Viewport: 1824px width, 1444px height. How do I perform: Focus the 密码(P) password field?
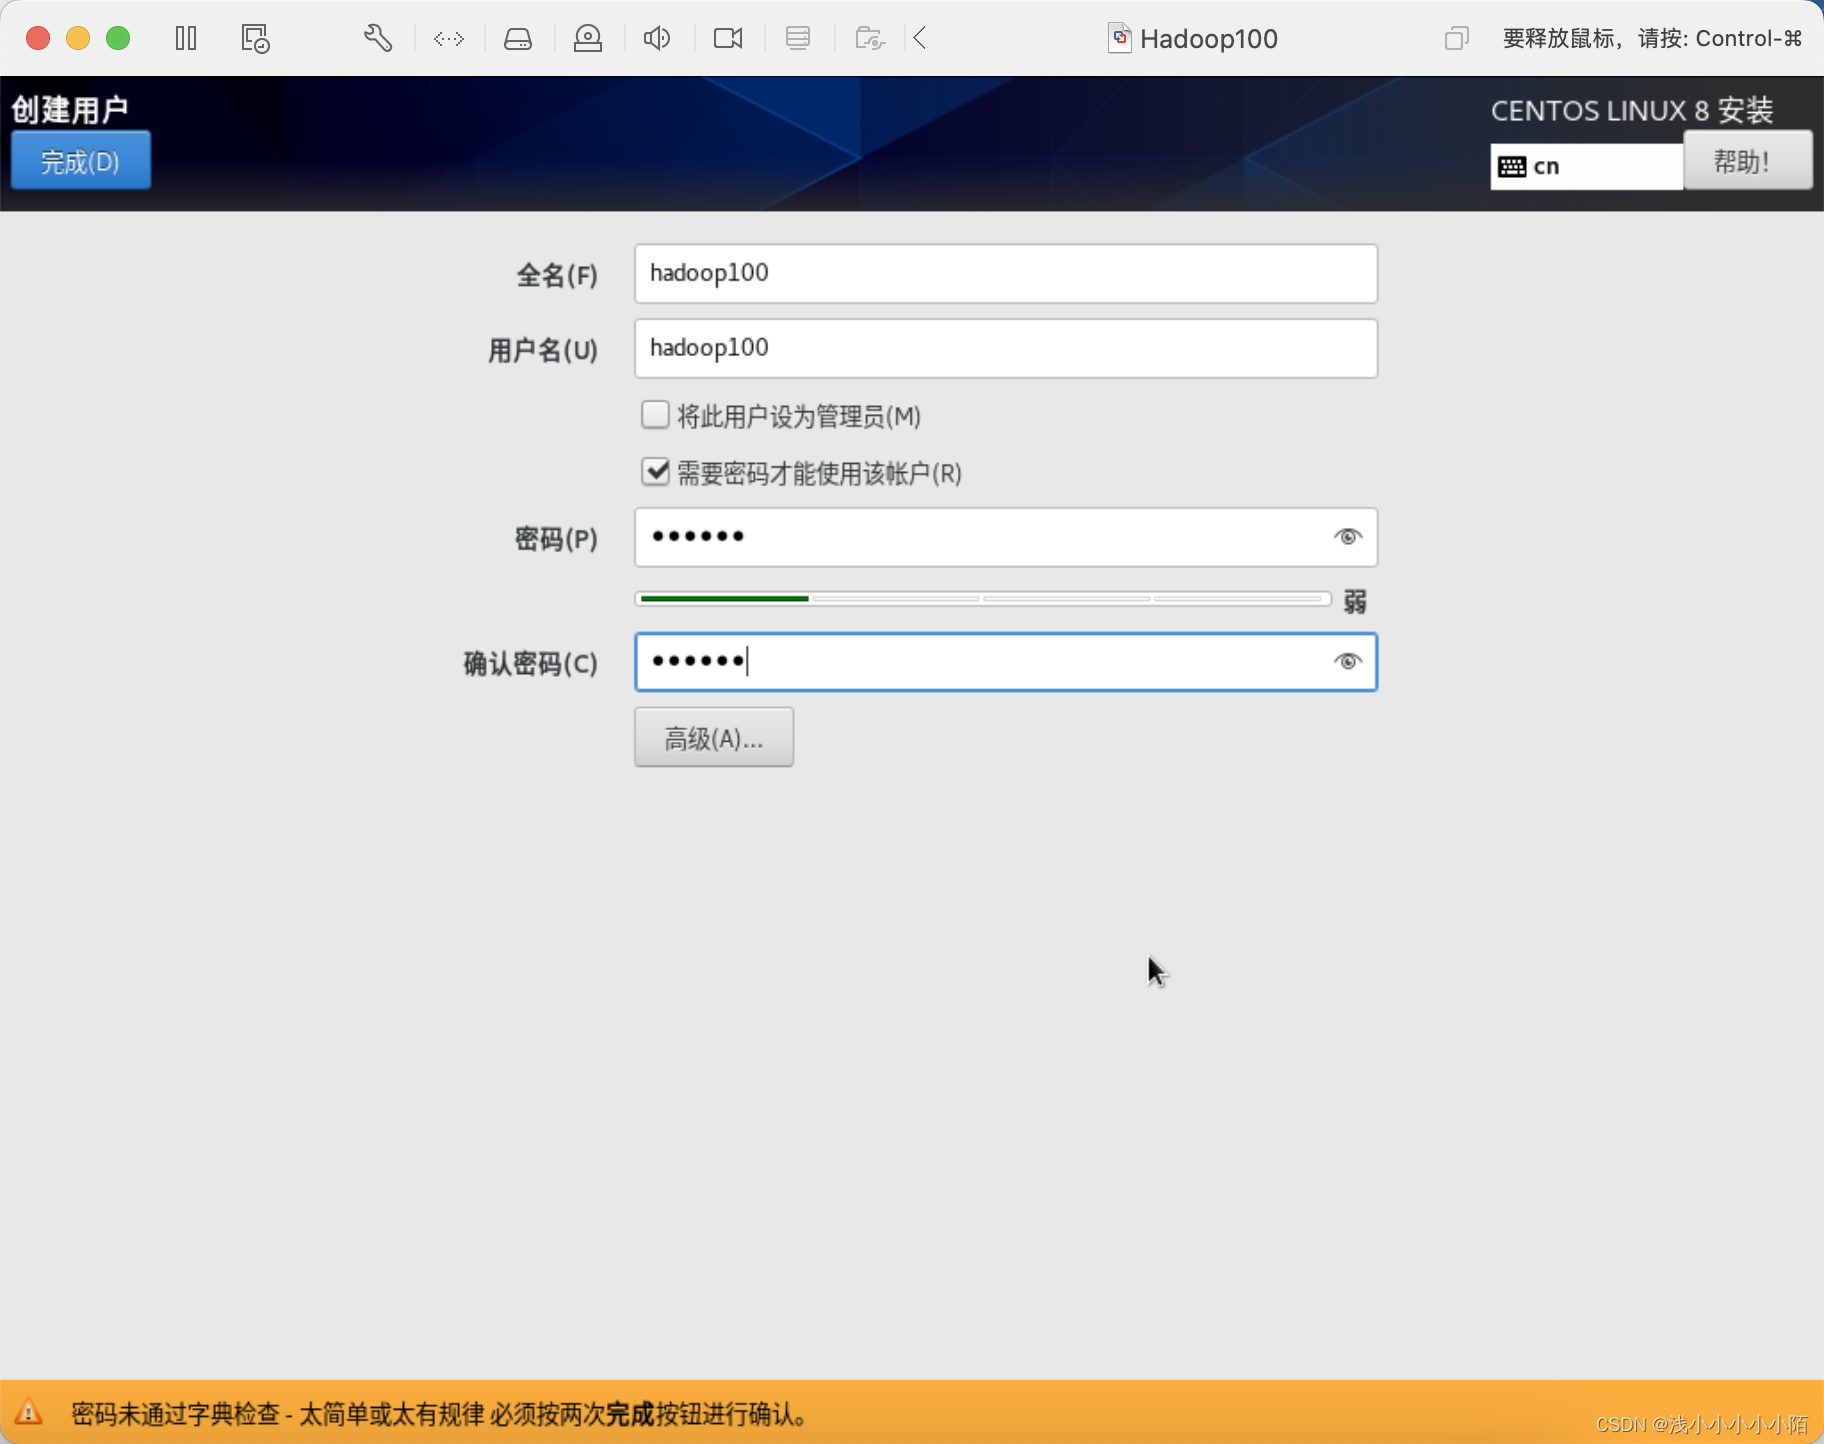tap(1006, 537)
